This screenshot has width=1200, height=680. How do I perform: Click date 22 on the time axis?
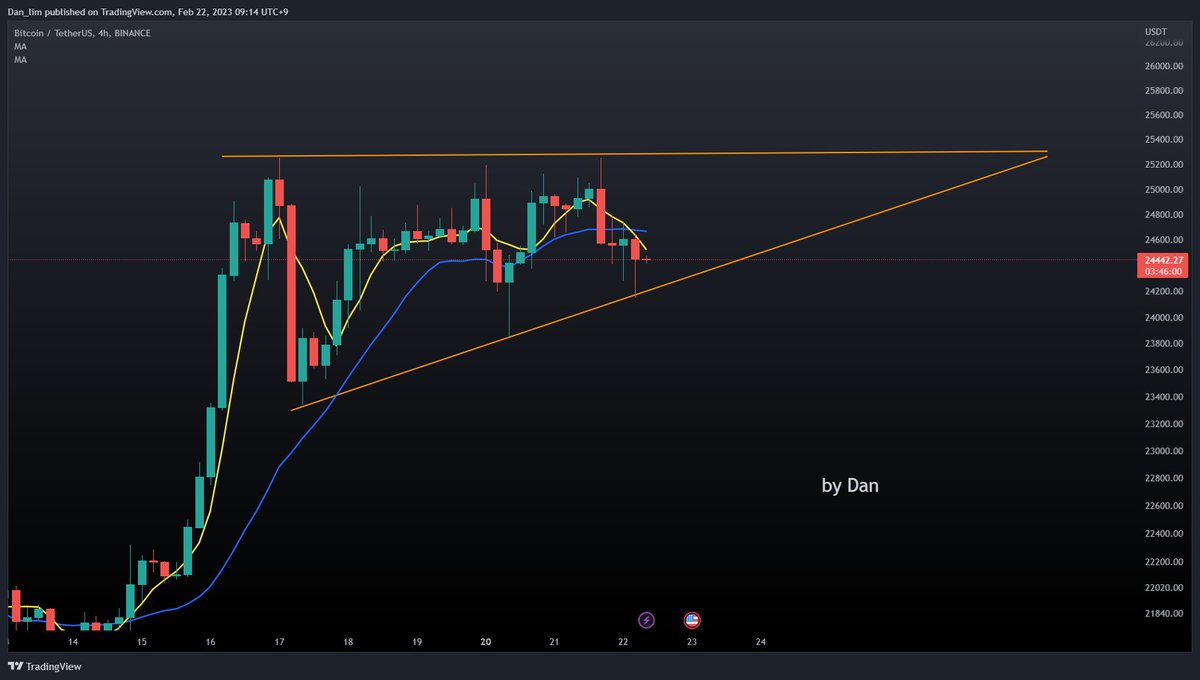(623, 642)
